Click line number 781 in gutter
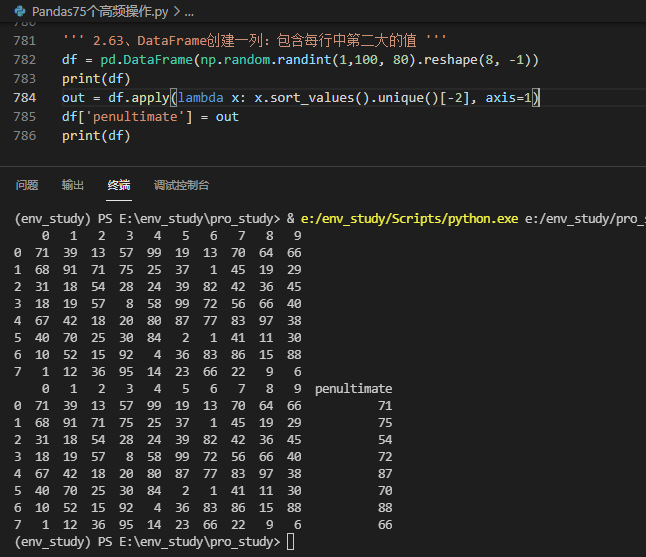646x557 pixels. (x=25, y=41)
